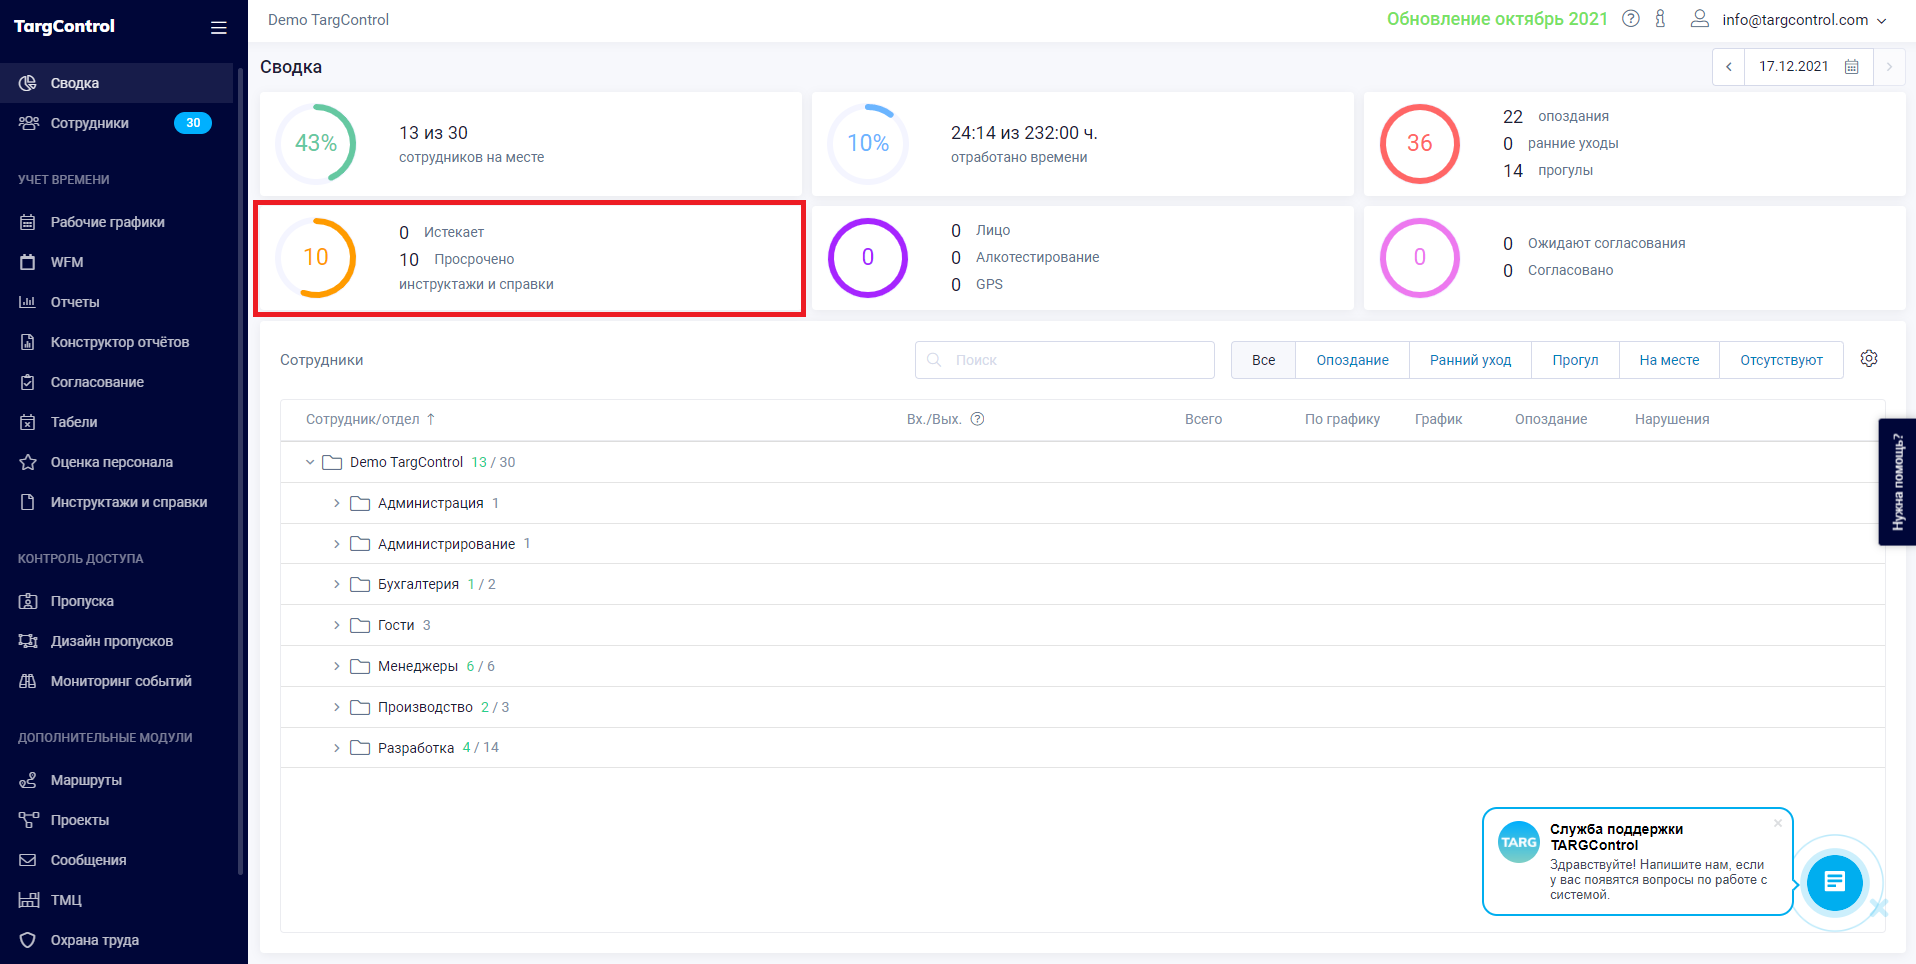This screenshot has width=1916, height=964.
Task: Expand the Разработка department
Action: pos(337,748)
